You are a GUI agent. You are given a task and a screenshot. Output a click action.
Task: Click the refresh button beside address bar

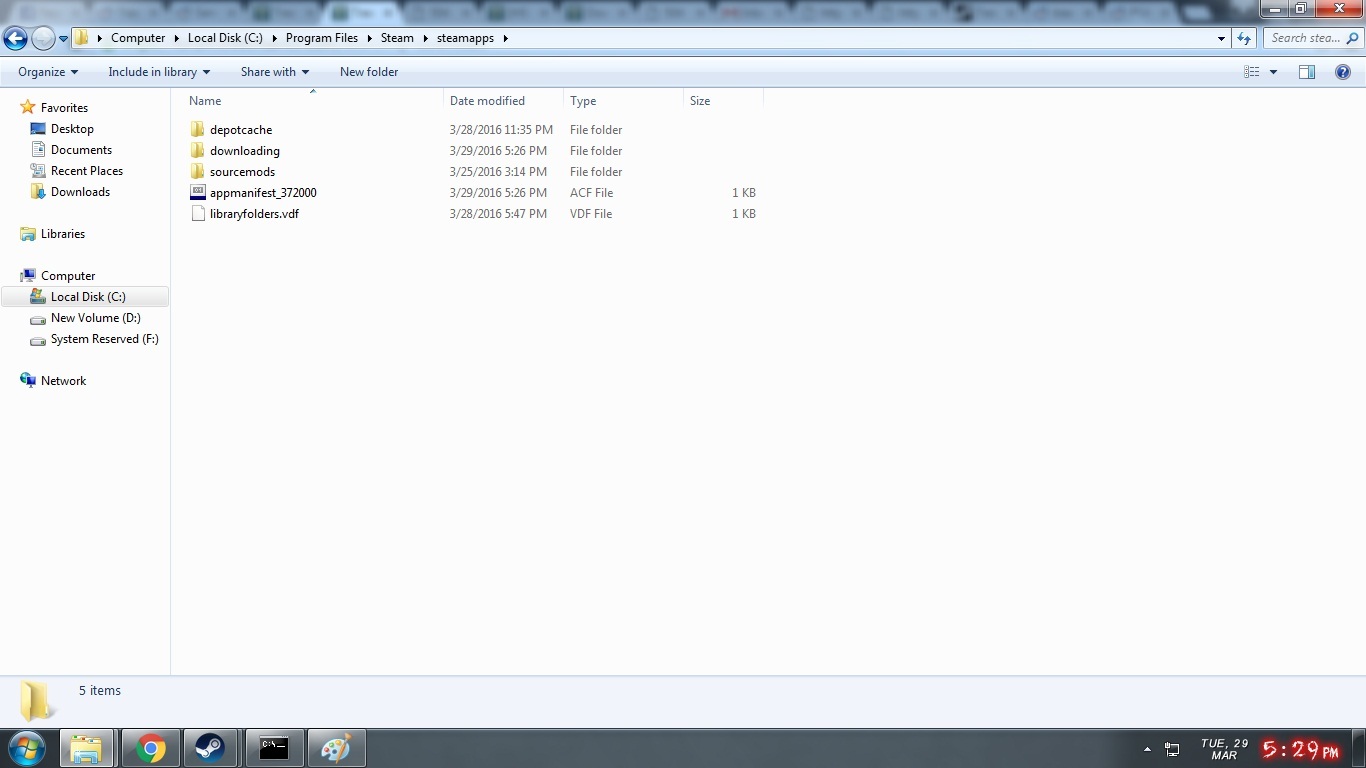tap(1244, 38)
